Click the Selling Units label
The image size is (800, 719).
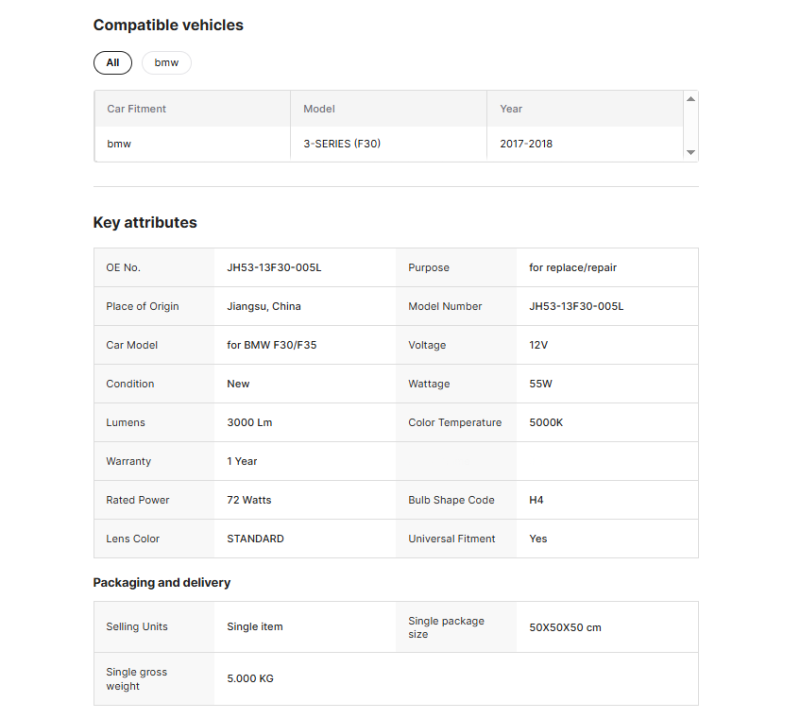pyautogui.click(x=137, y=627)
